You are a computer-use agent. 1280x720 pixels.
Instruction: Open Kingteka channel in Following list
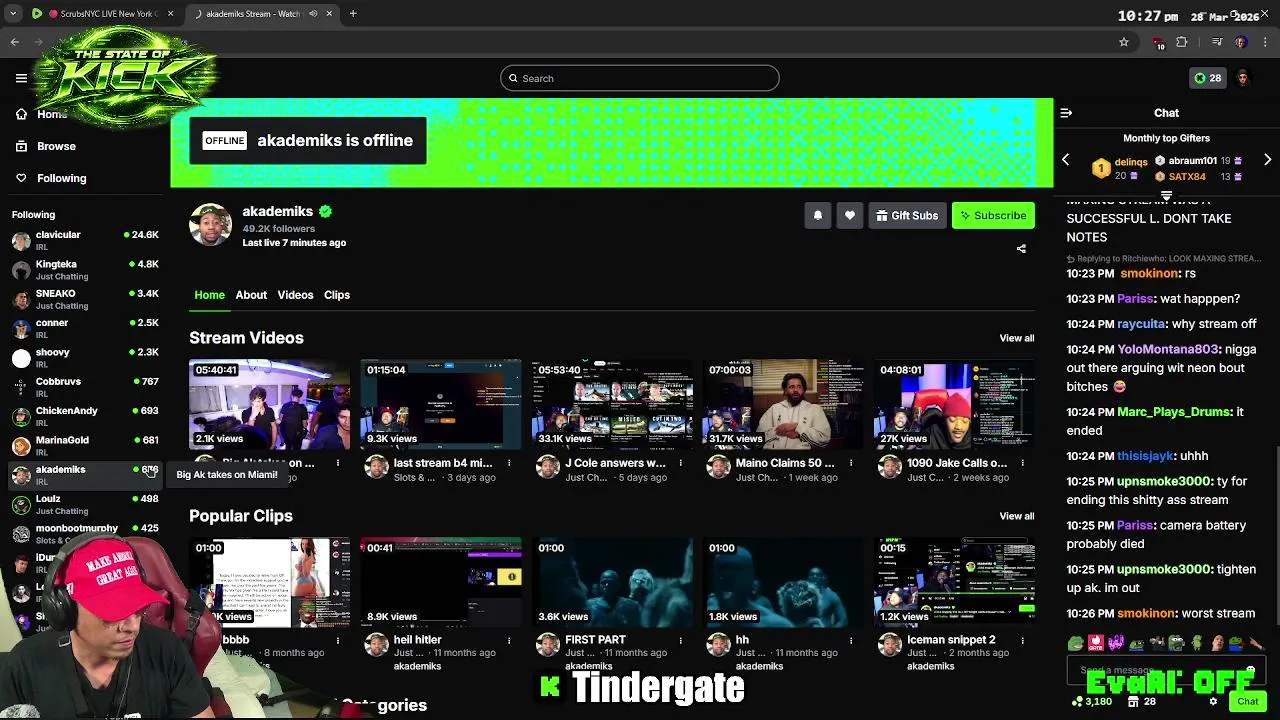(85, 270)
